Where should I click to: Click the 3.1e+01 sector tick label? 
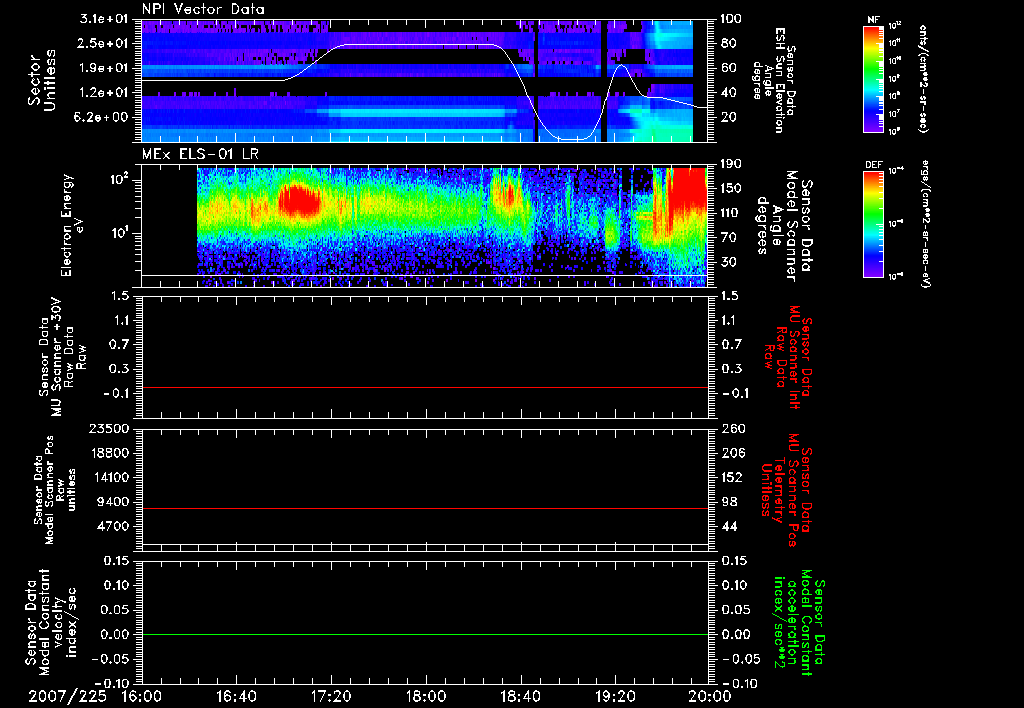pos(103,19)
